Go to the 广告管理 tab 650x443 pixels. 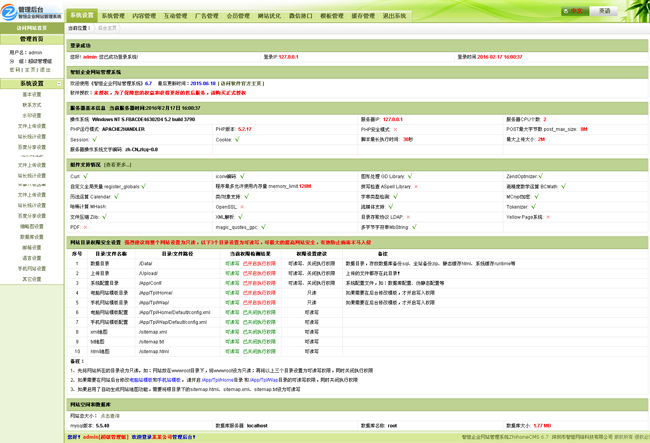pos(206,16)
